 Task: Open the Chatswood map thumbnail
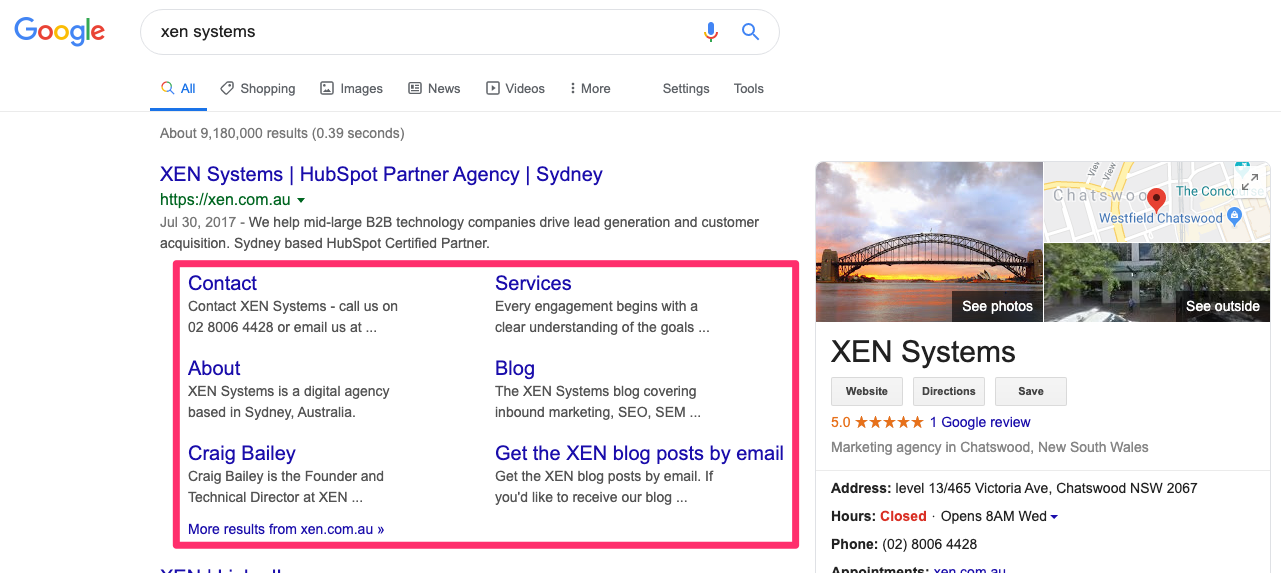(x=1157, y=202)
